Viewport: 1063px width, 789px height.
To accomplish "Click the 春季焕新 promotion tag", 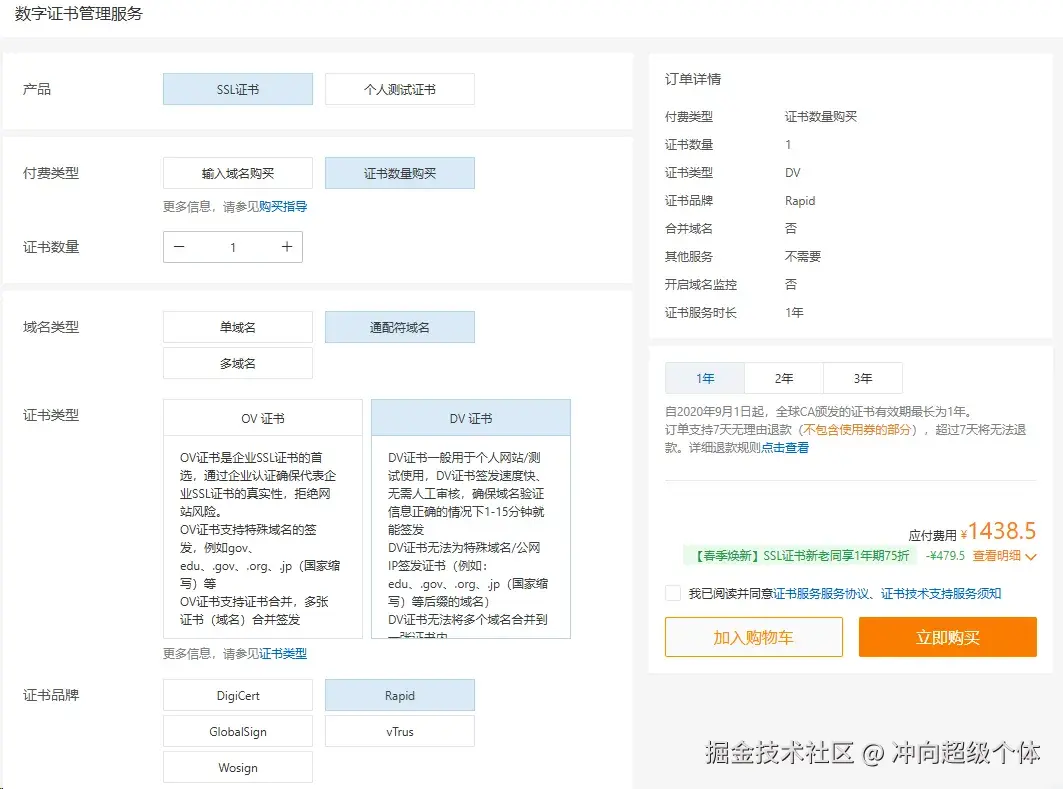I will [x=801, y=556].
